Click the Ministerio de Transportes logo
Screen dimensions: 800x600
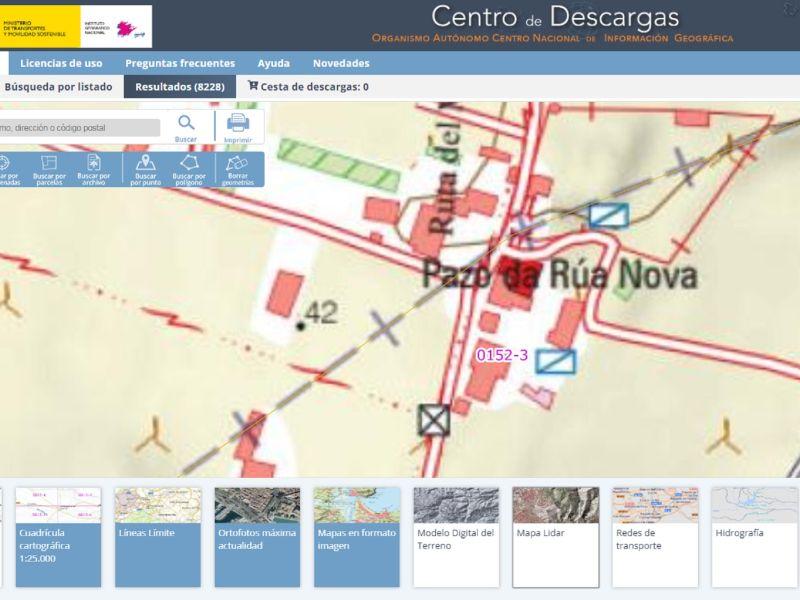40,27
